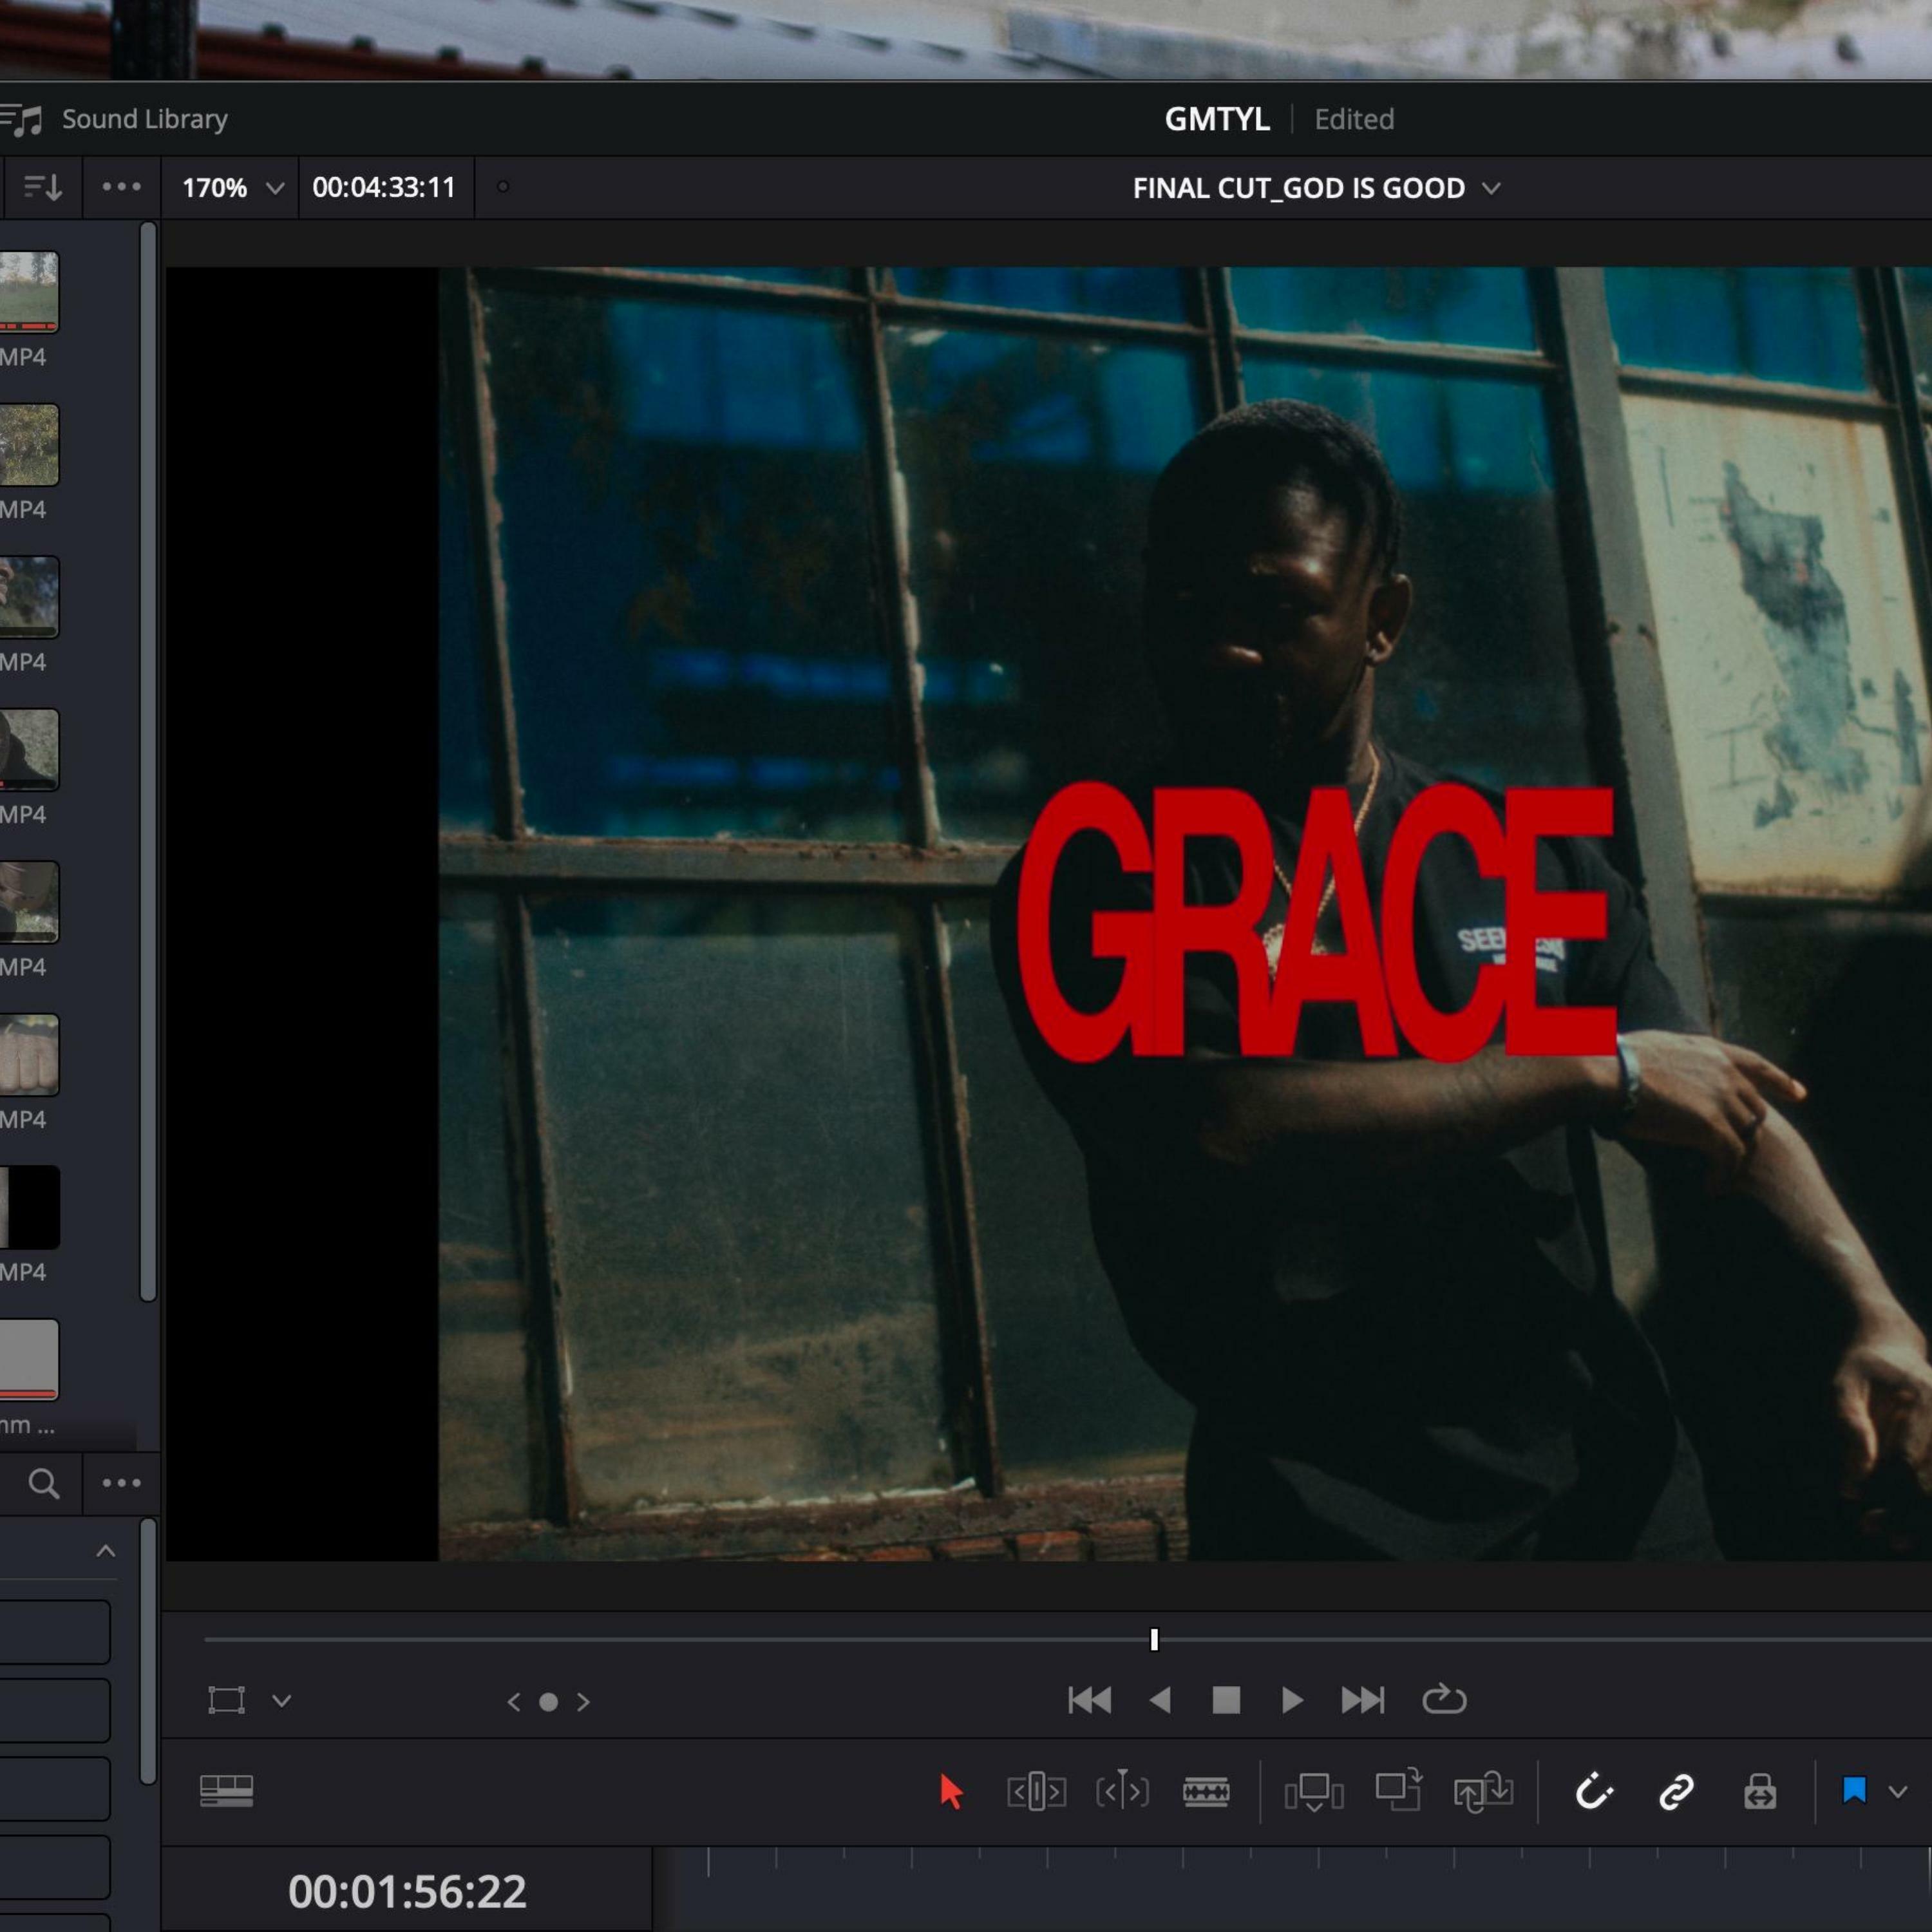Open media pool sort menu
The width and height of the screenshot is (1932, 1932).
click(42, 187)
